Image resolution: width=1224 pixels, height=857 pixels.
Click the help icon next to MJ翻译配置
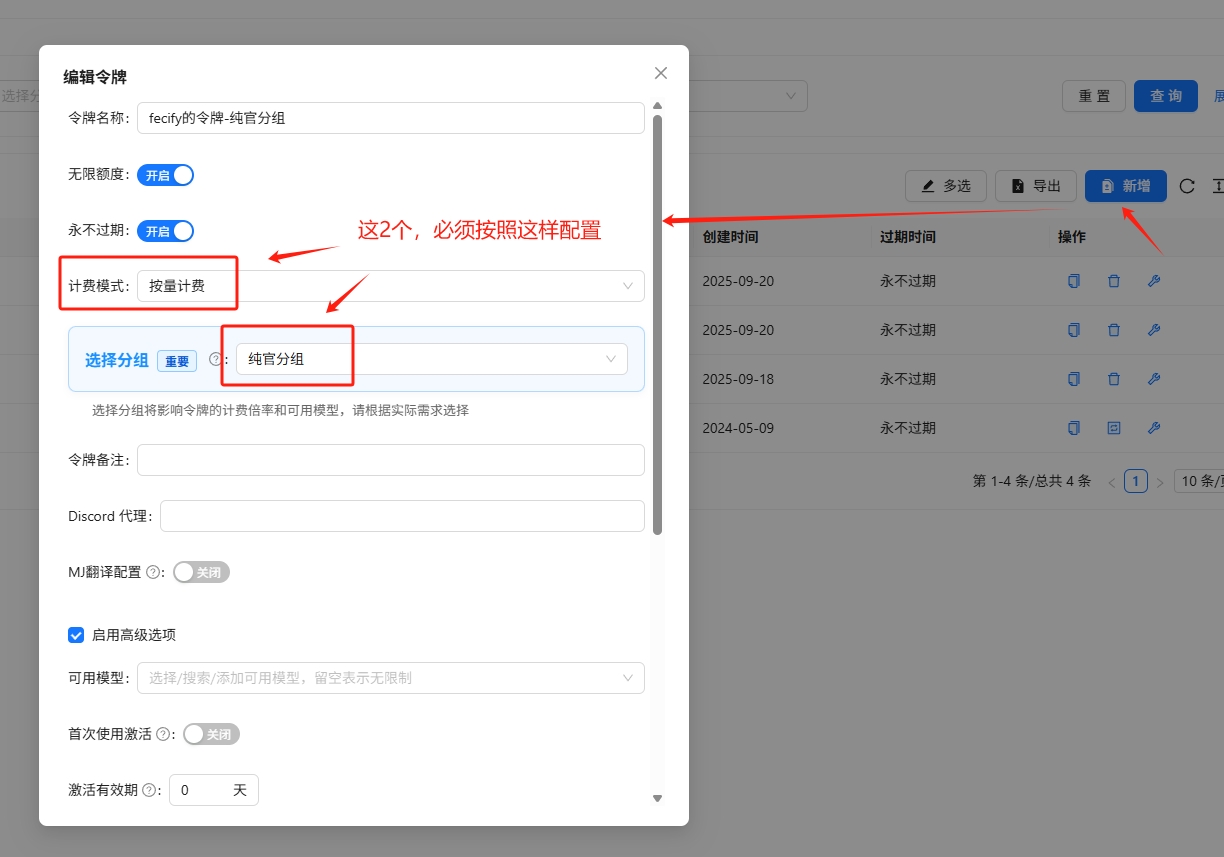click(x=153, y=573)
